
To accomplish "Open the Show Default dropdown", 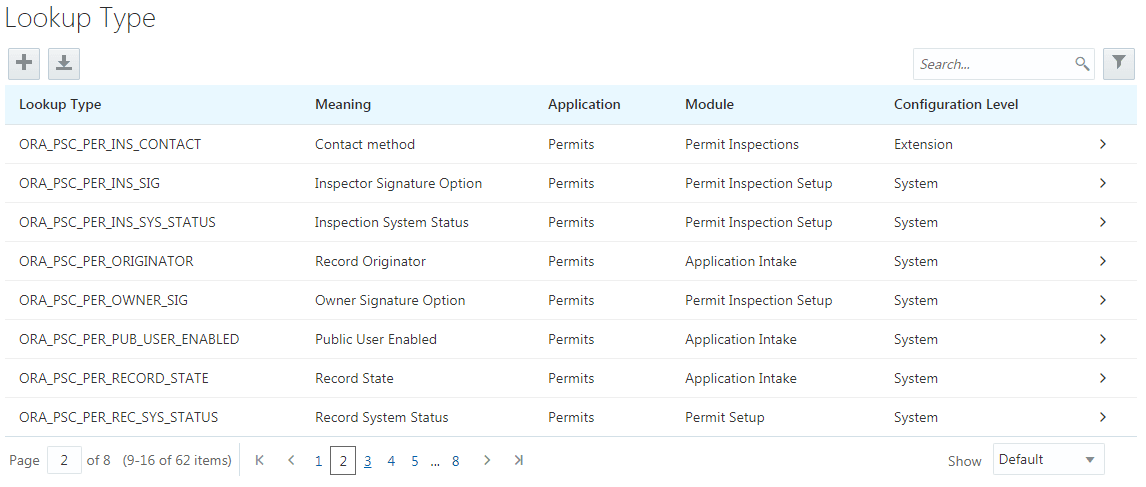I will pos(1048,460).
